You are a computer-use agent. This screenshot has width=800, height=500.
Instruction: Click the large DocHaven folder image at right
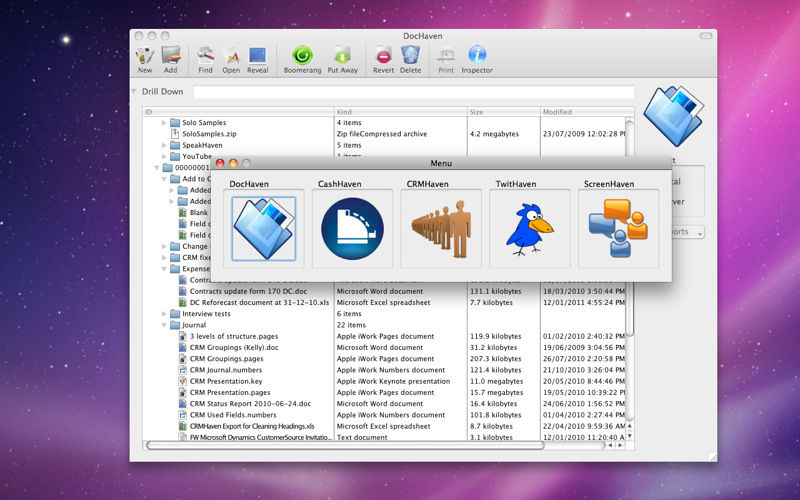click(673, 116)
